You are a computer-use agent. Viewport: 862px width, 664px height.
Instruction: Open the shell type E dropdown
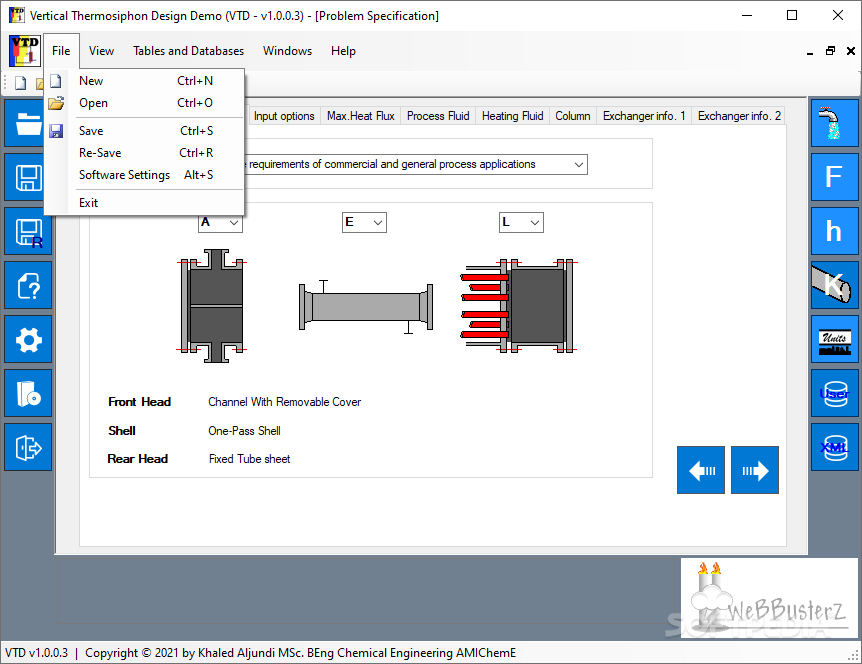(364, 222)
